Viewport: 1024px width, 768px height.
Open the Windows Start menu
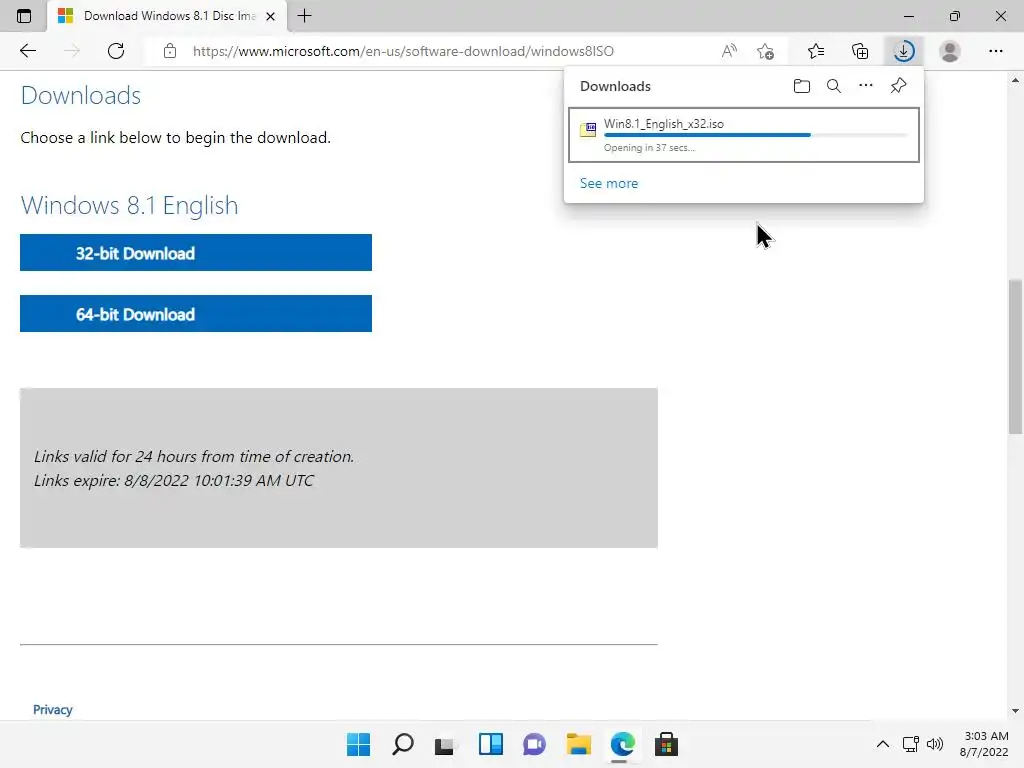(x=359, y=744)
